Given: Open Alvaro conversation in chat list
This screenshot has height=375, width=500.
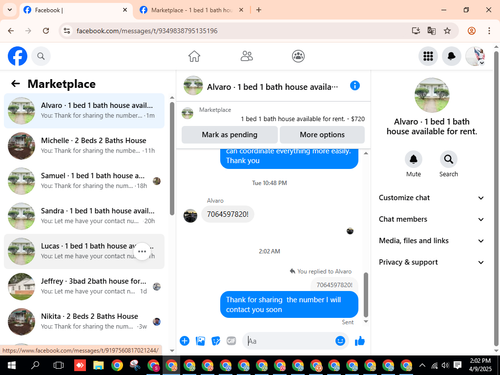Looking at the screenshot, I should click(x=84, y=111).
